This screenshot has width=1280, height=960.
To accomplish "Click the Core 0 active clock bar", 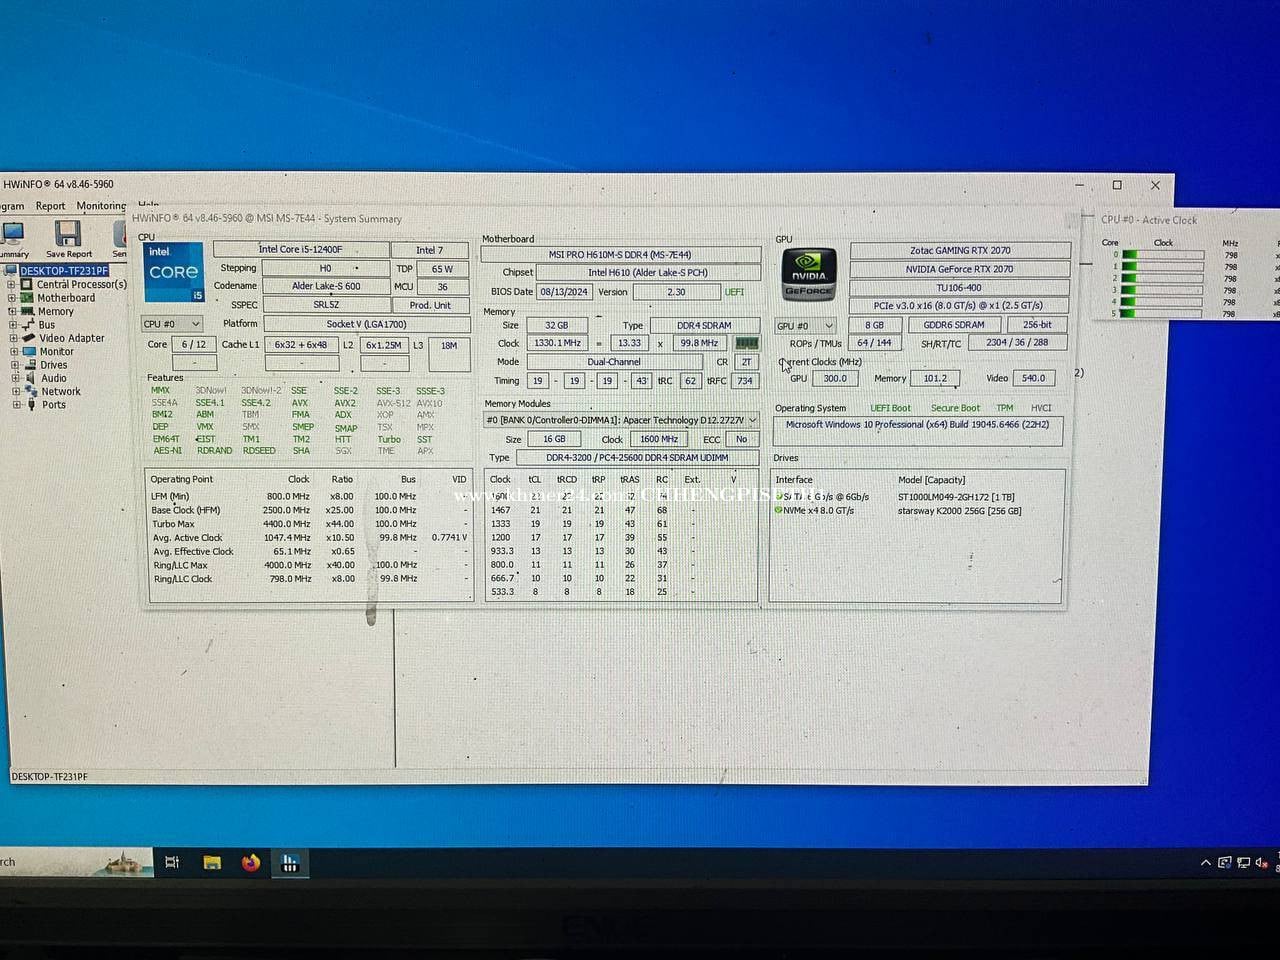I will (x=1163, y=255).
